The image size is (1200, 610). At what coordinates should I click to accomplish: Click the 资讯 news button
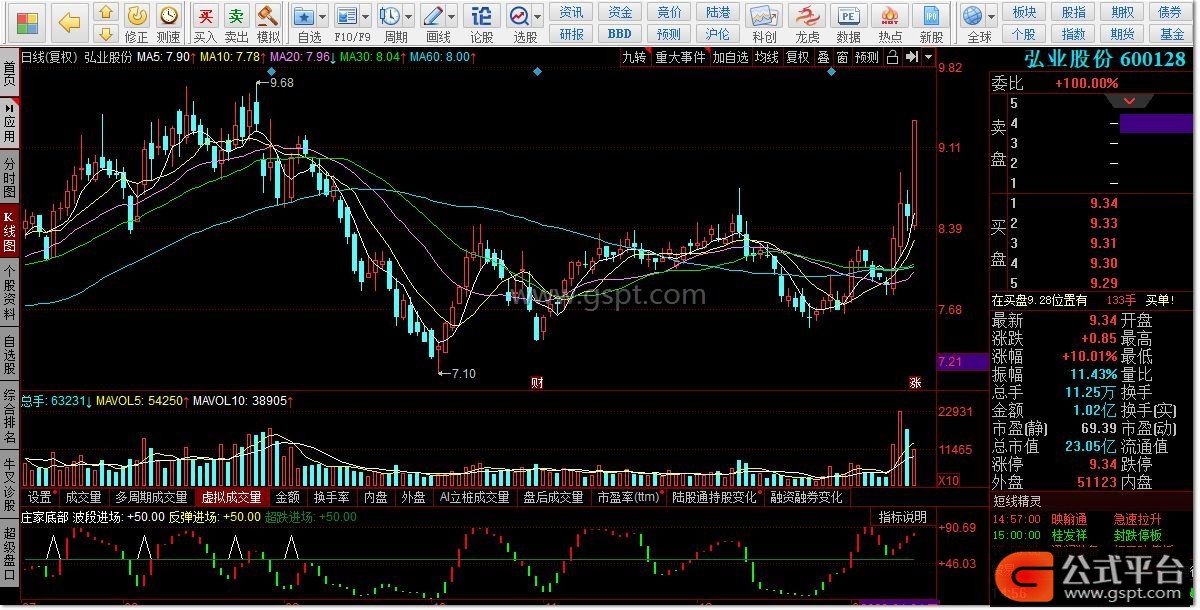click(x=571, y=12)
